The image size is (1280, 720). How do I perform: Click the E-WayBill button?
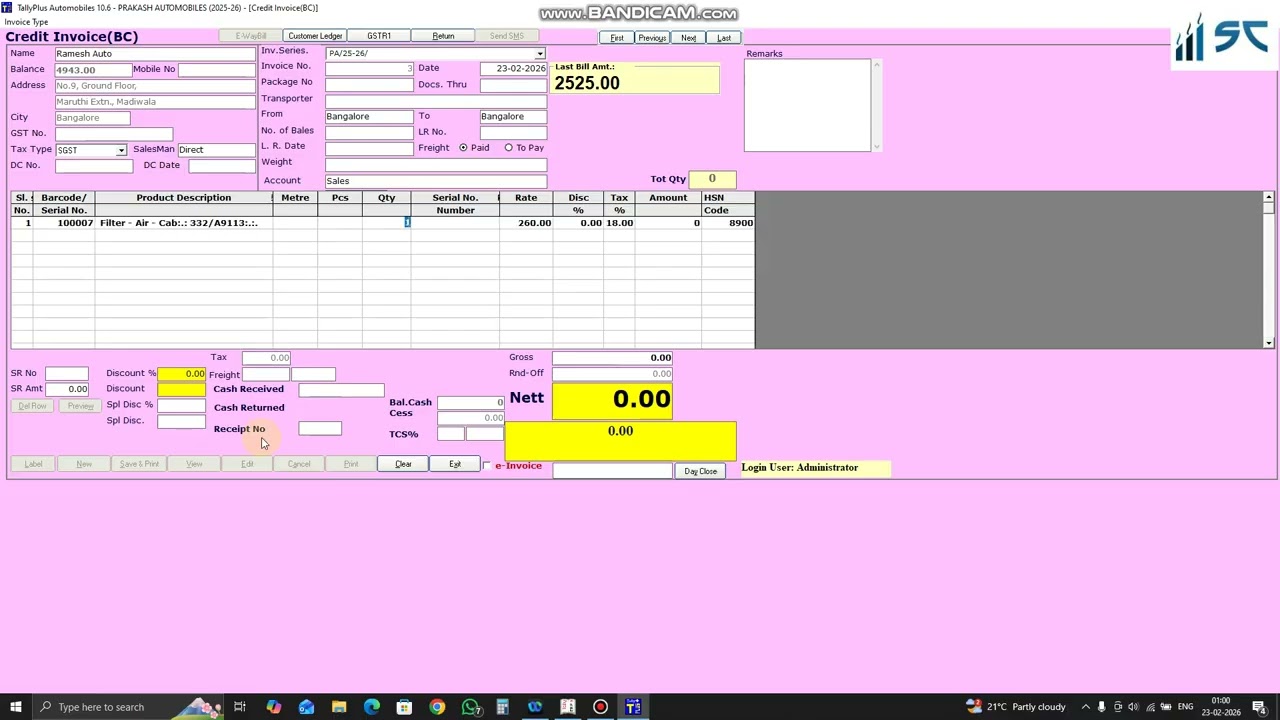coord(251,37)
